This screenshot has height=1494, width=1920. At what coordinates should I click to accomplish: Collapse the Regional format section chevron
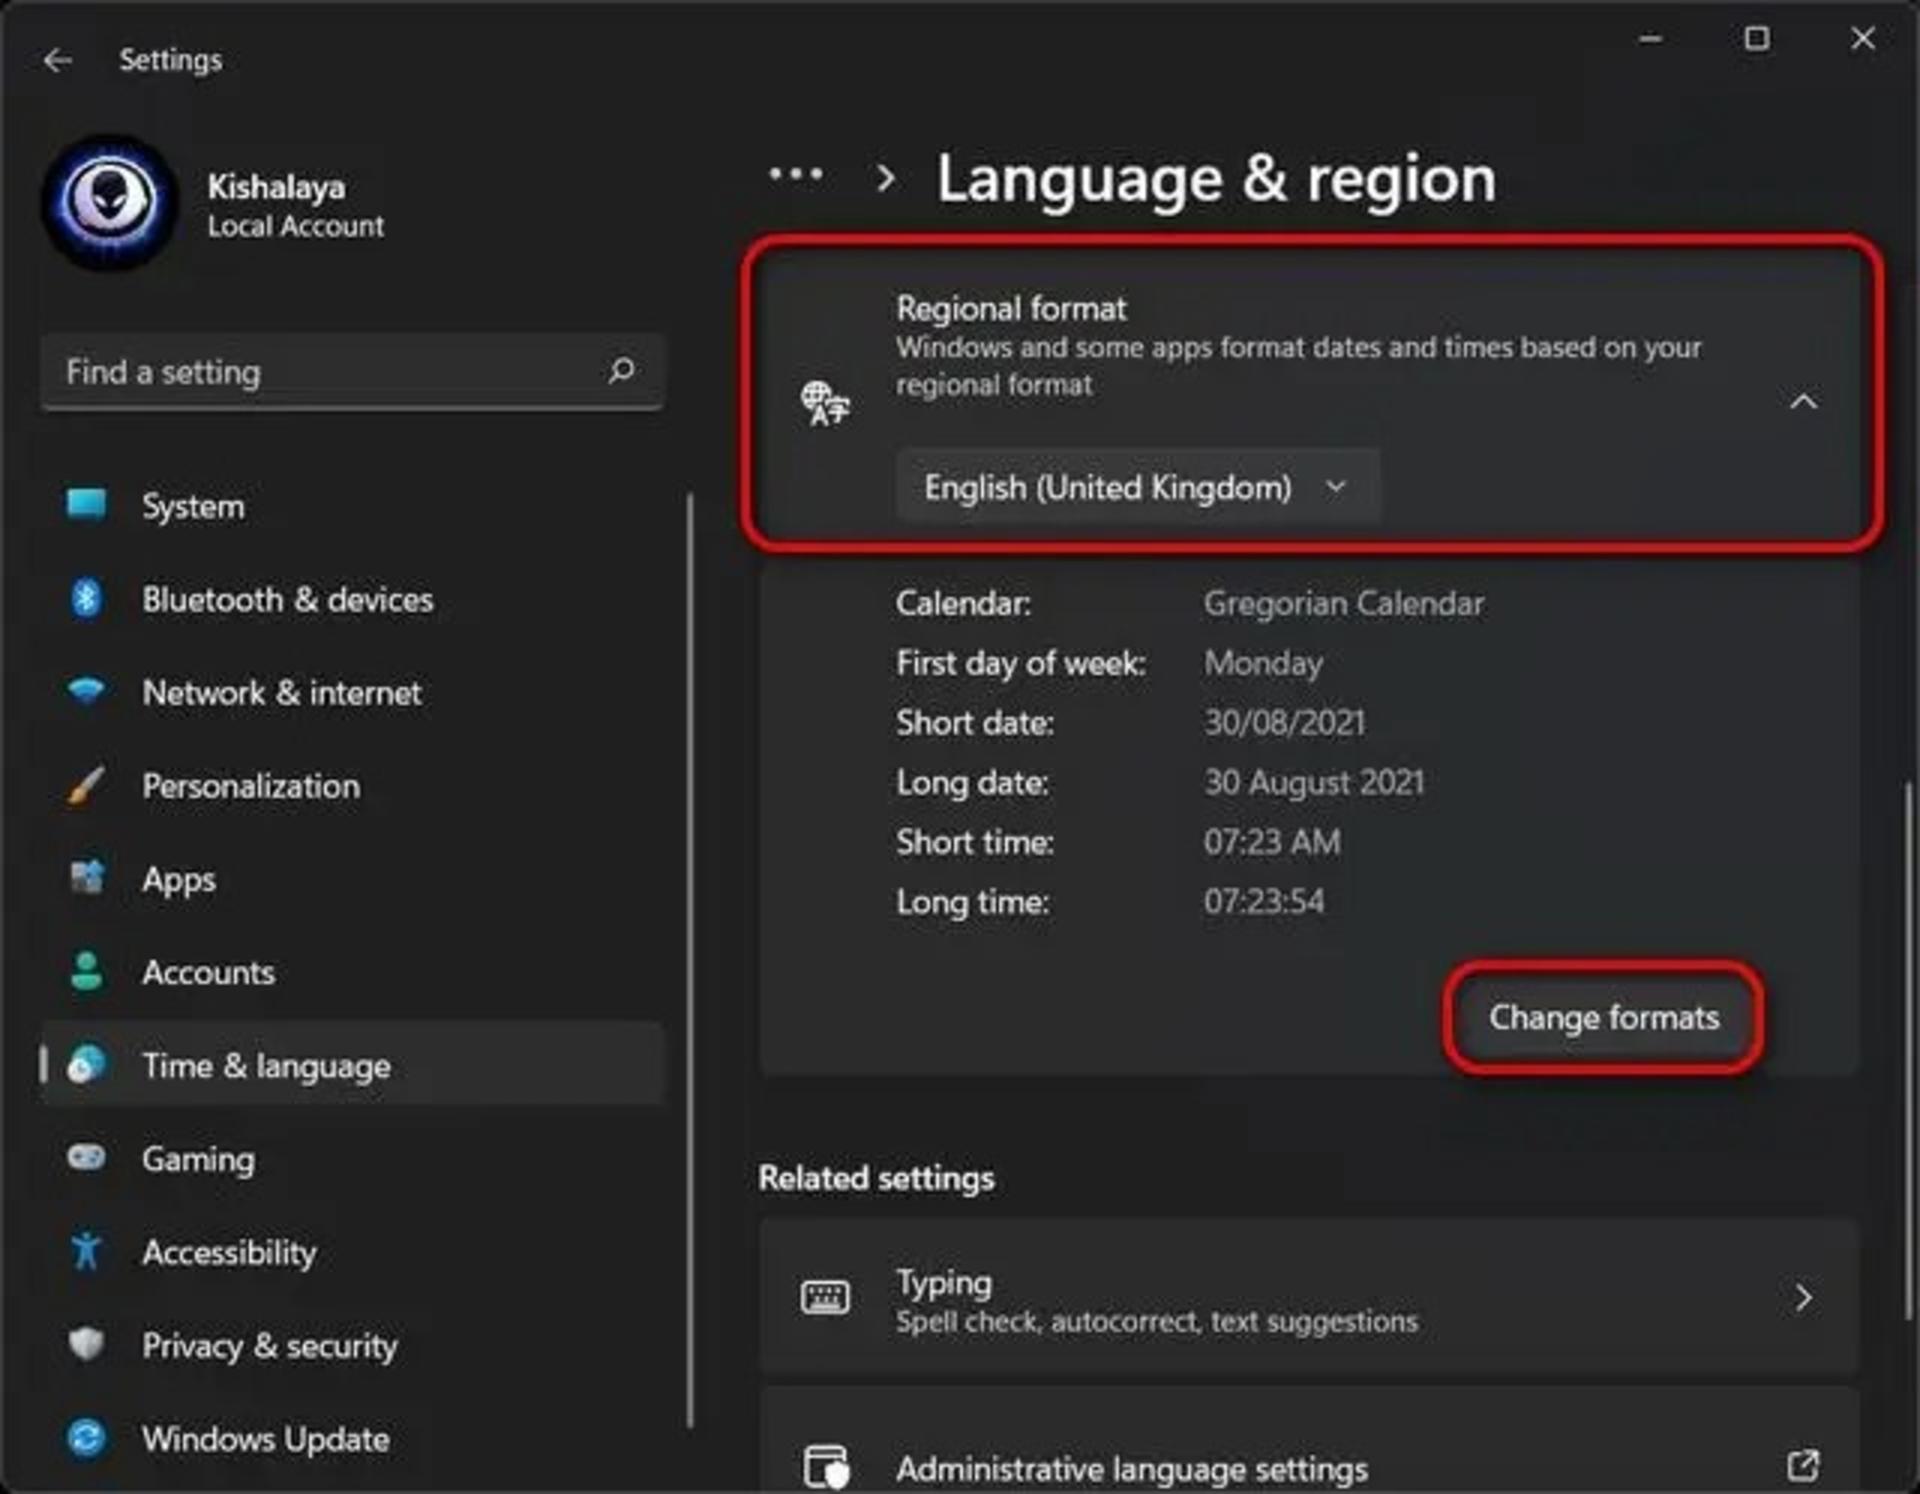[x=1803, y=401]
